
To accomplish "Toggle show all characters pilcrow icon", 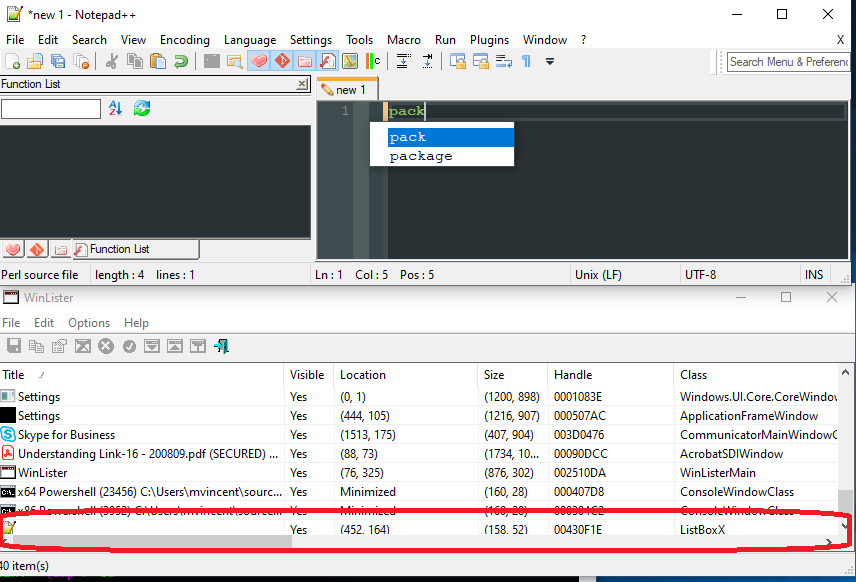I will point(526,62).
